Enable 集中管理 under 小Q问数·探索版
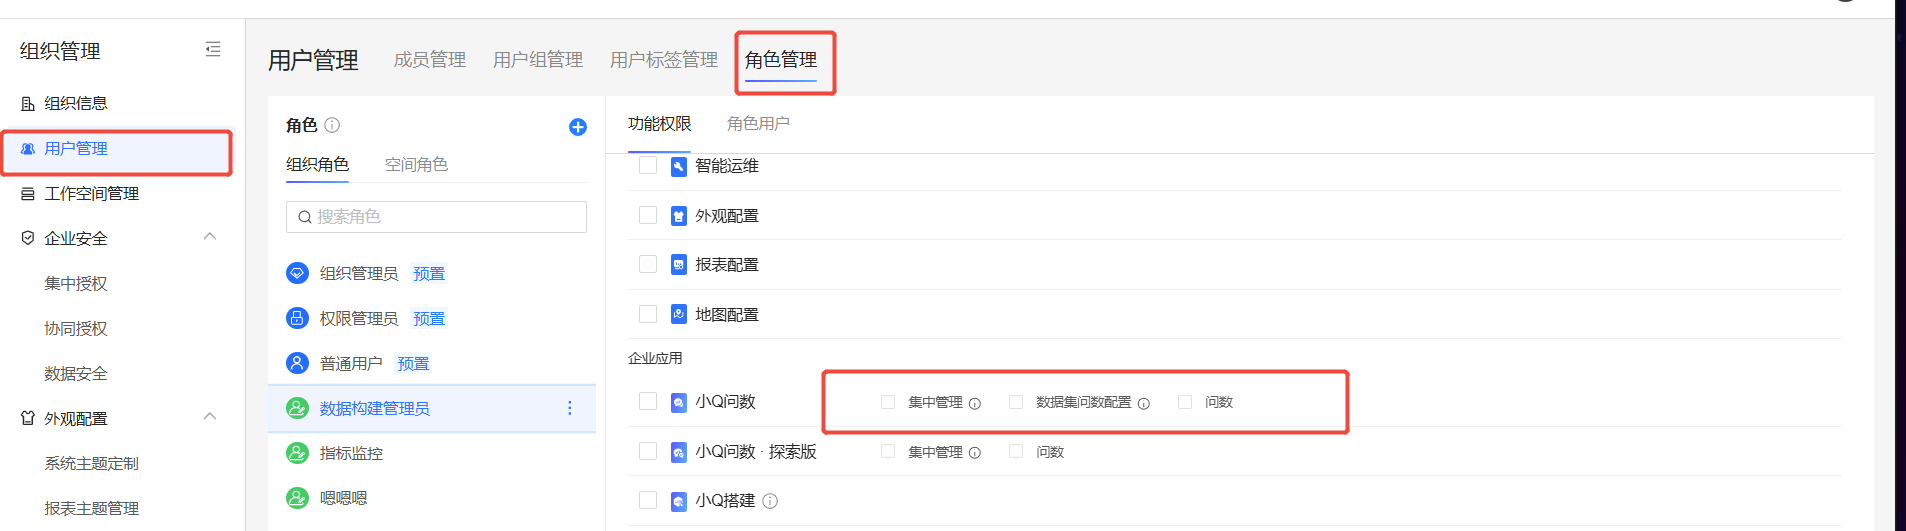The image size is (1906, 531). point(888,452)
